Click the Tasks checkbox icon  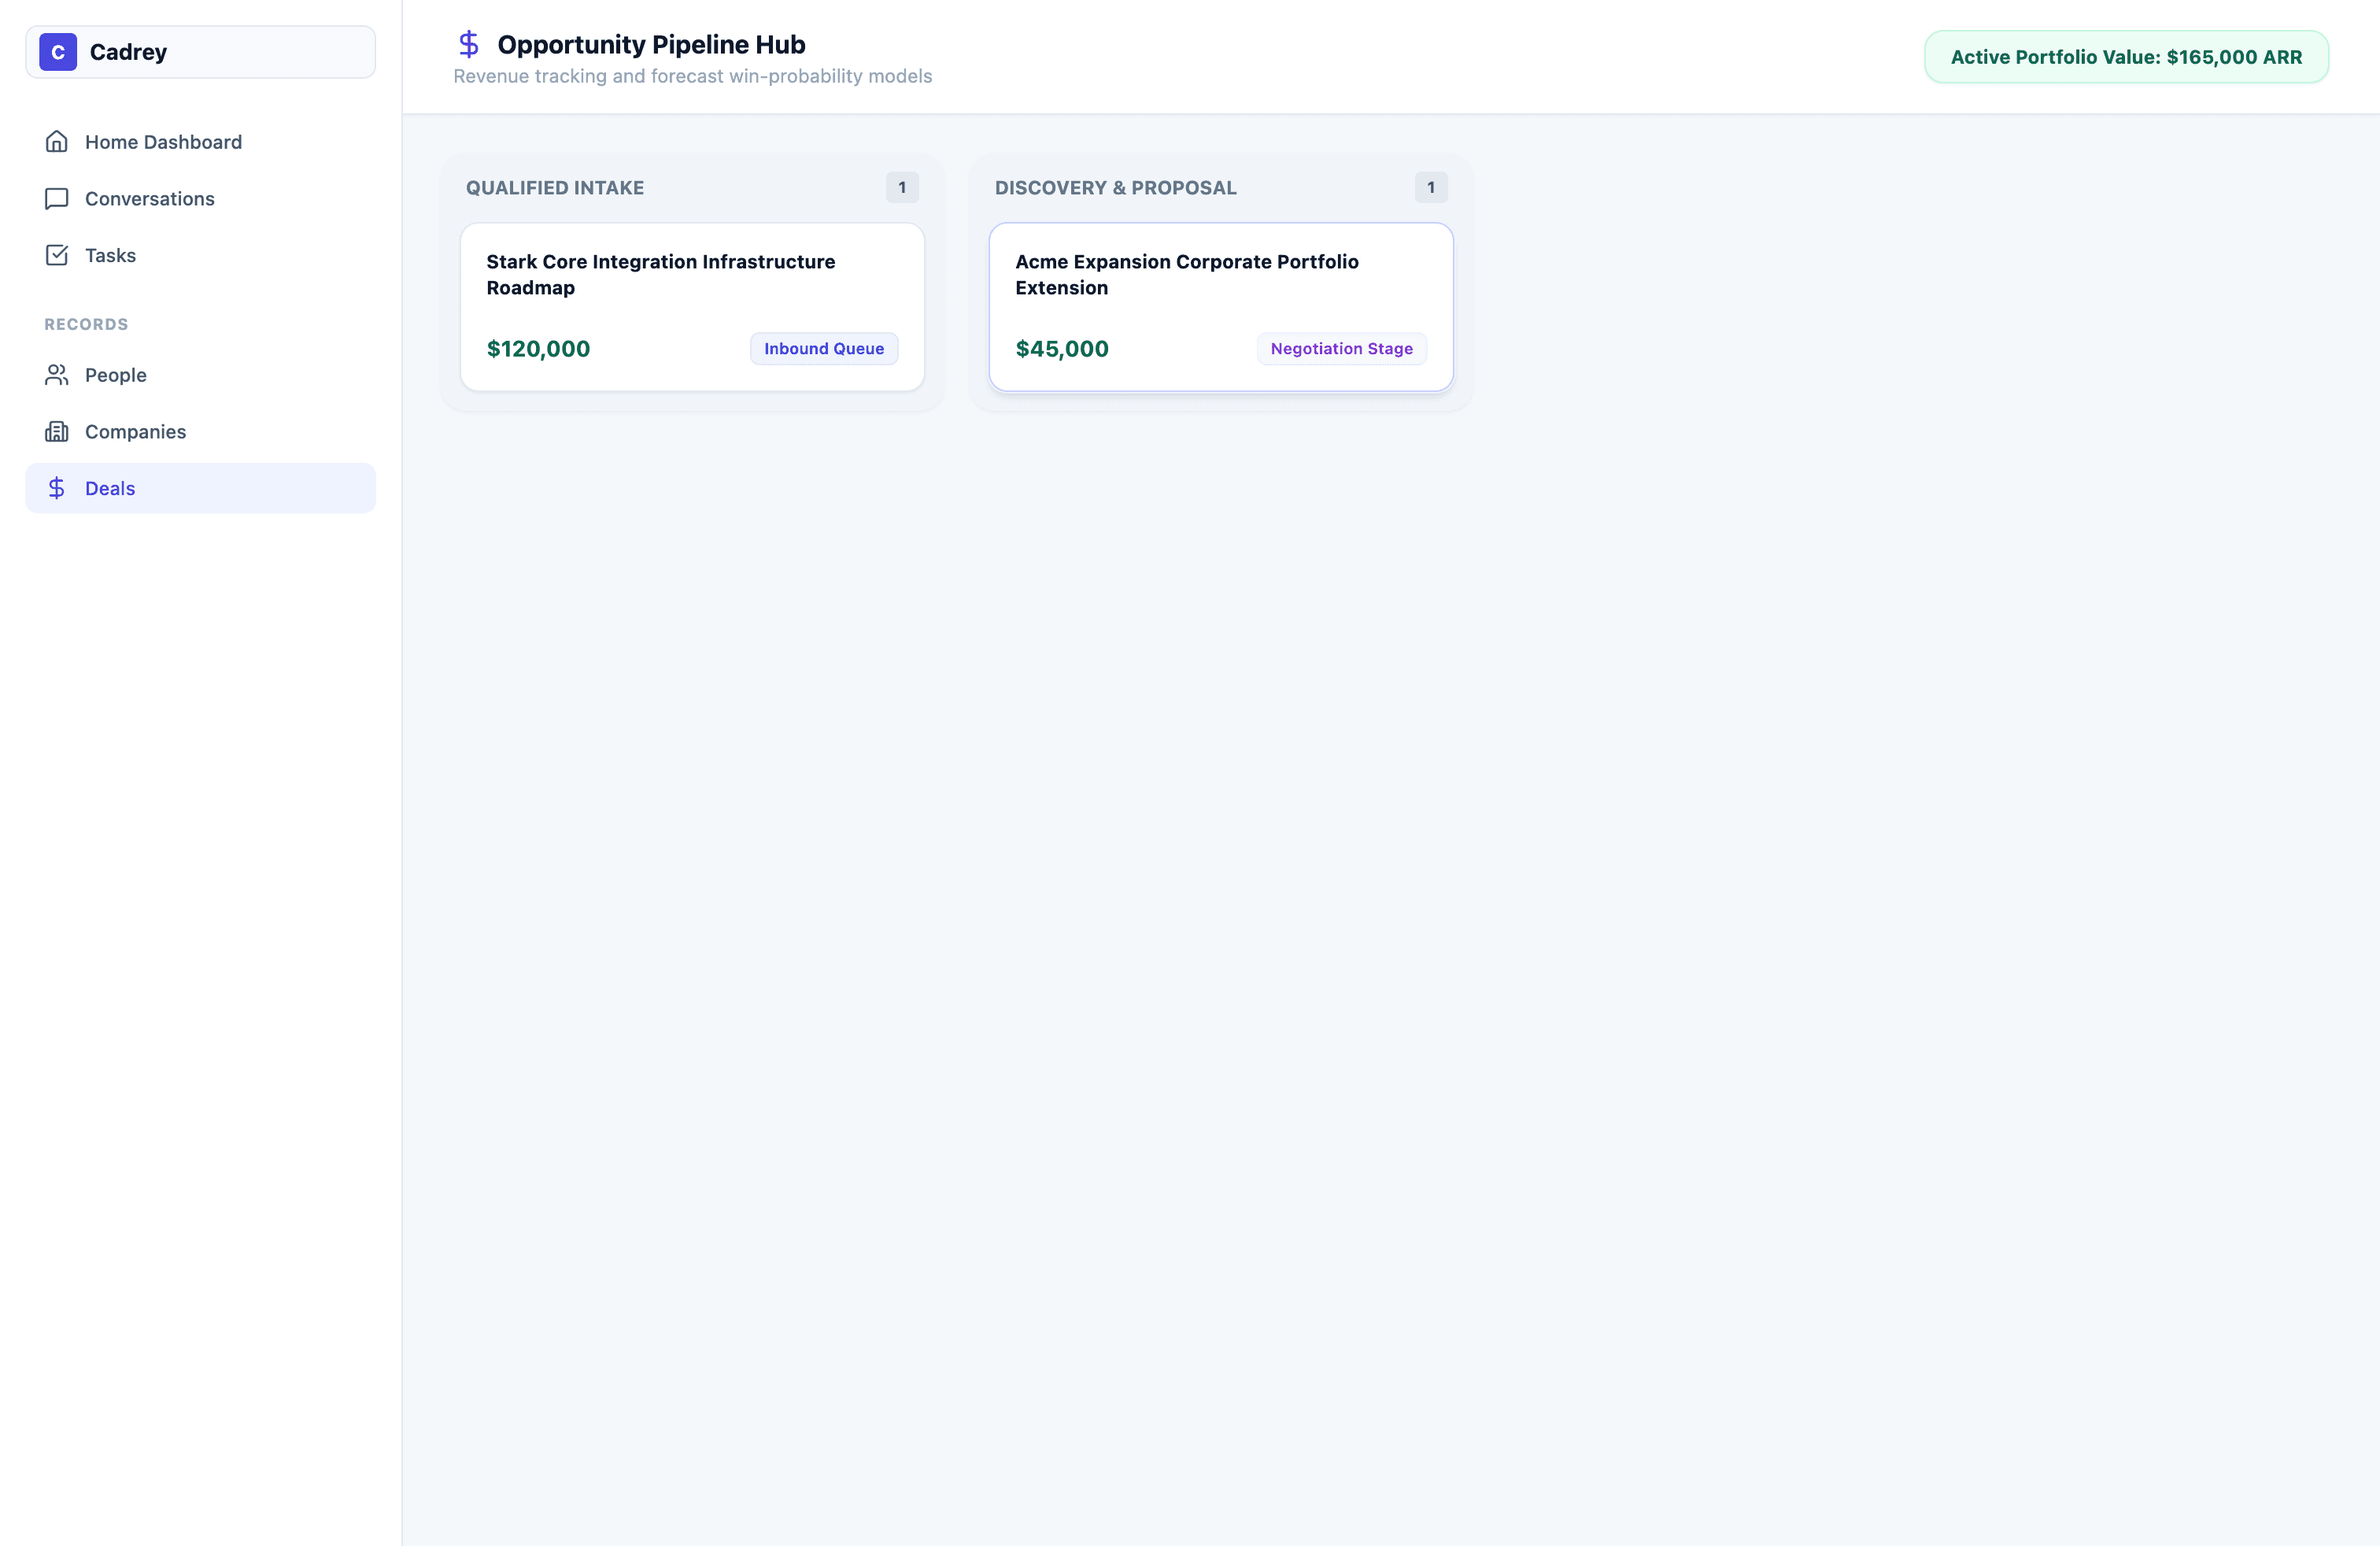[x=57, y=255]
